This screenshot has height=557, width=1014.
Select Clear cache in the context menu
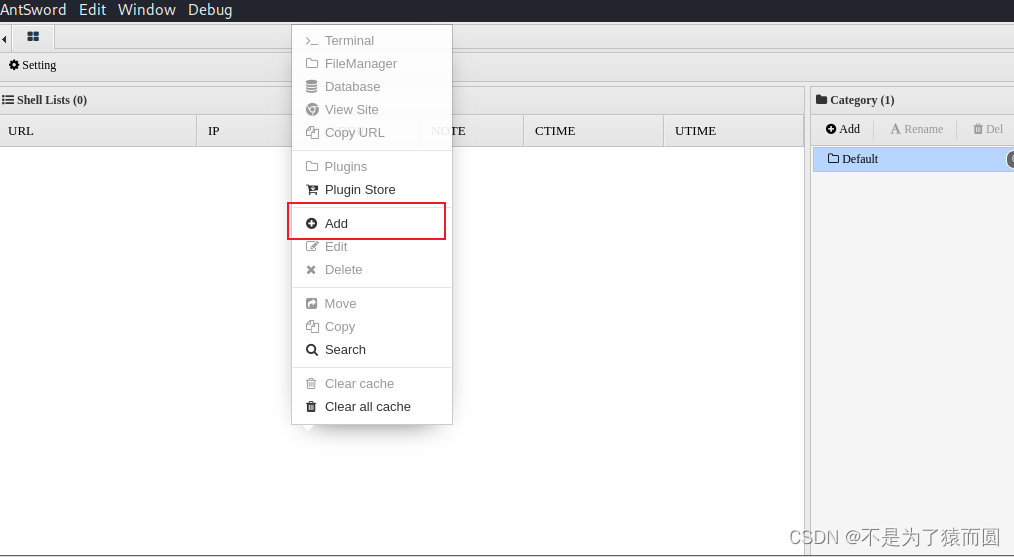[372, 384]
